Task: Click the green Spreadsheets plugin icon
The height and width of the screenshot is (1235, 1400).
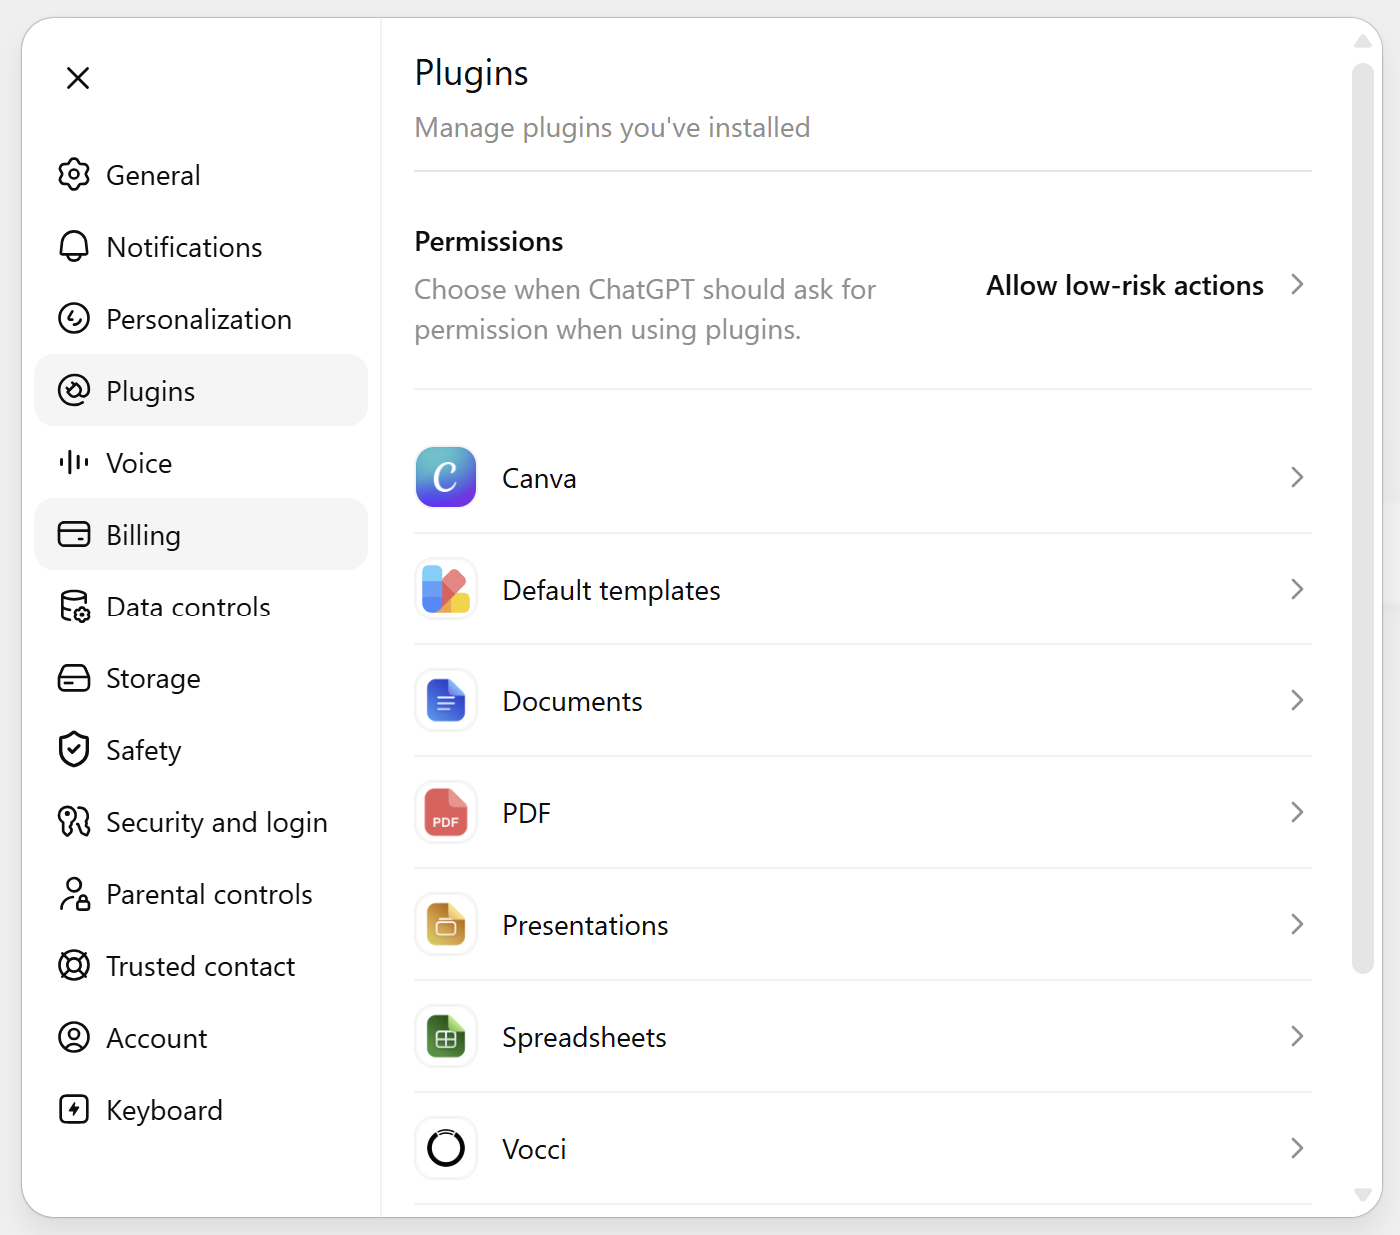Action: click(446, 1037)
